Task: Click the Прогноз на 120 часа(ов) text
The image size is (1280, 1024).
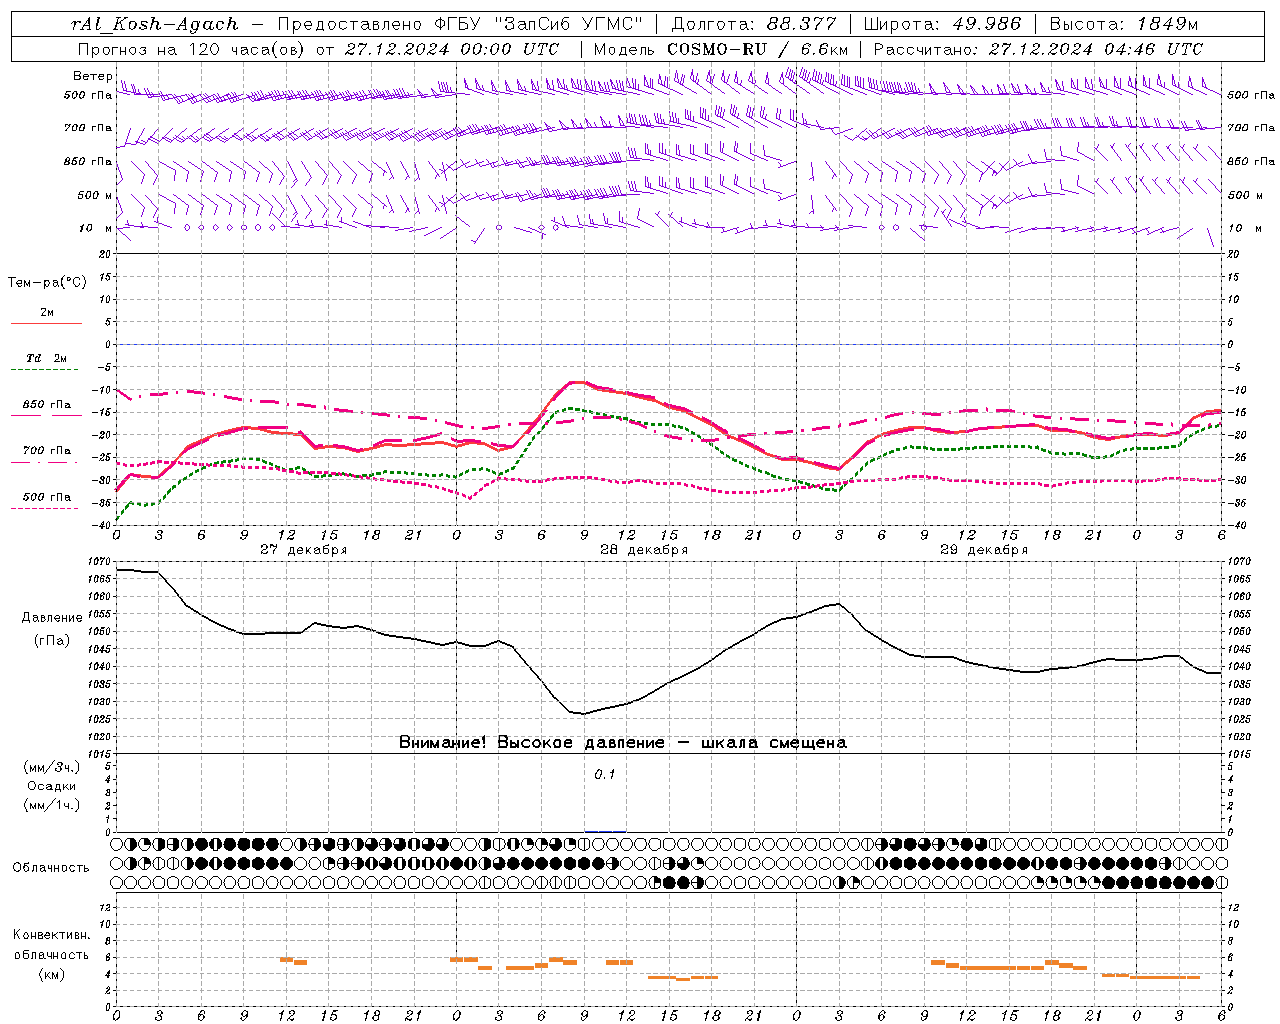Action: [x=192, y=48]
